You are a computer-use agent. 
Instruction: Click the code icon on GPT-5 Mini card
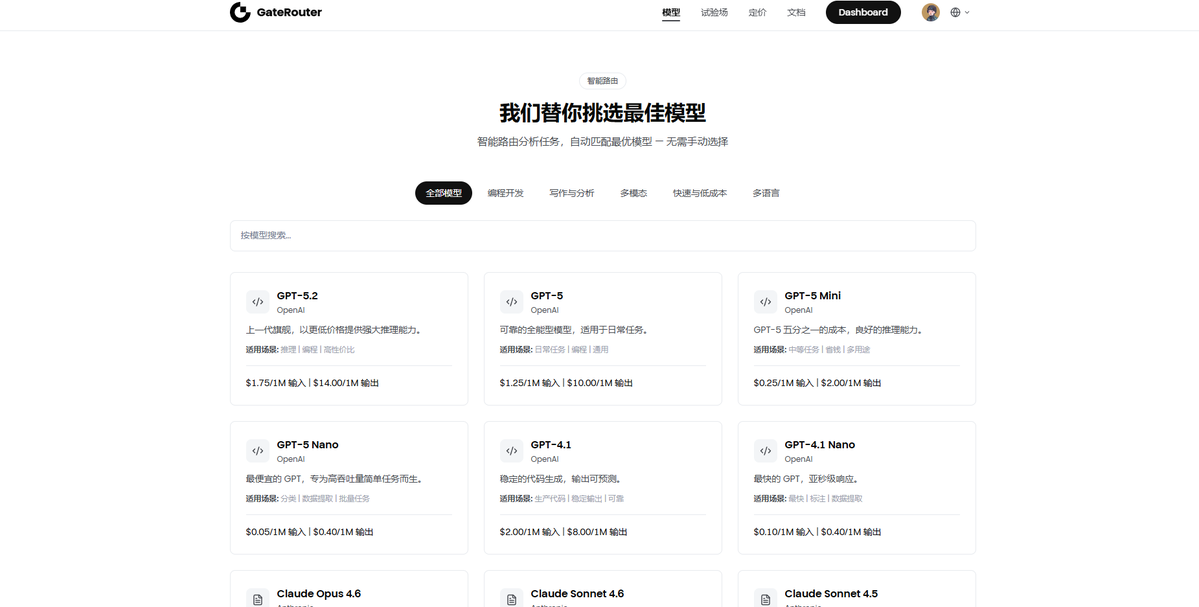765,302
